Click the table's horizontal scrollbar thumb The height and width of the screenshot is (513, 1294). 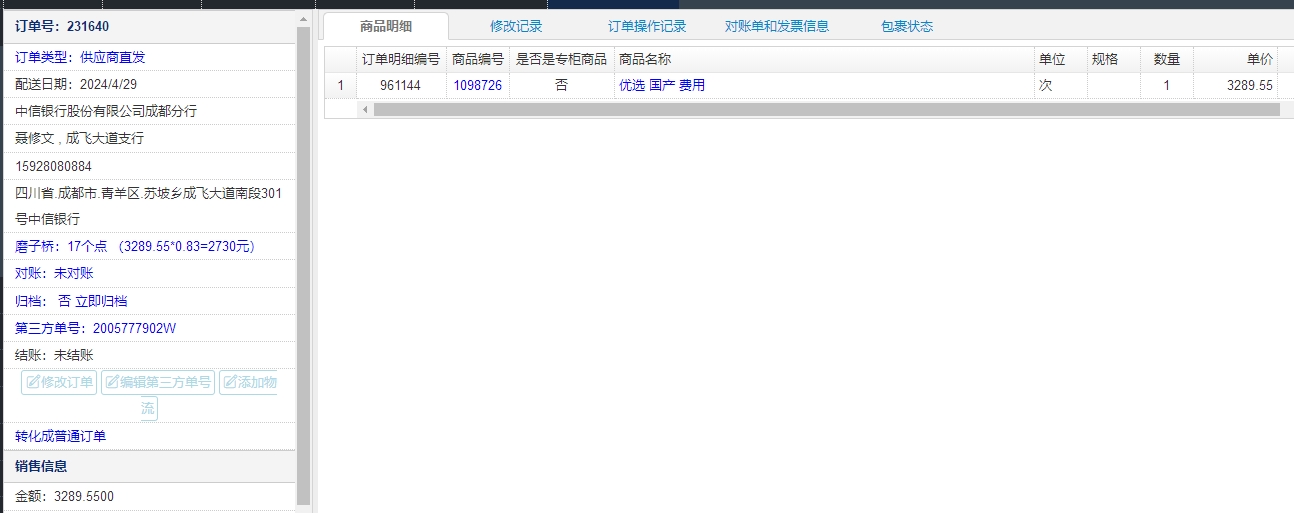coord(826,109)
